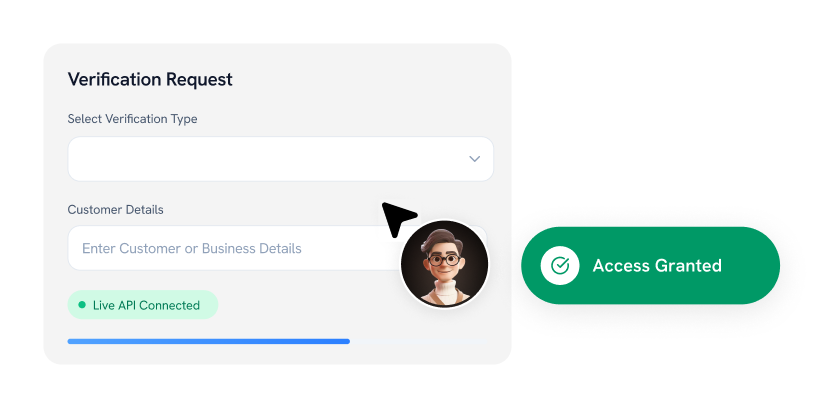
Task: Click the green status dot icon
Action: tap(82, 305)
